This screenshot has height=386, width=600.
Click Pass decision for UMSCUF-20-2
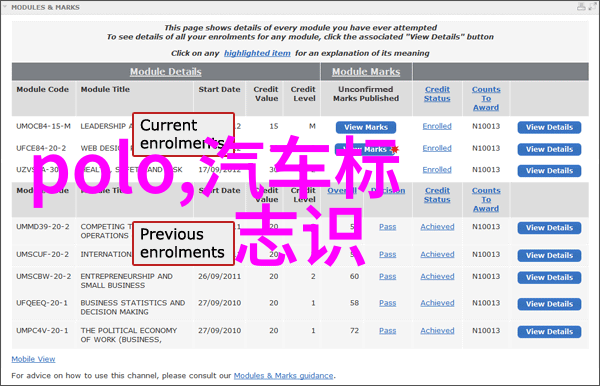coord(388,254)
